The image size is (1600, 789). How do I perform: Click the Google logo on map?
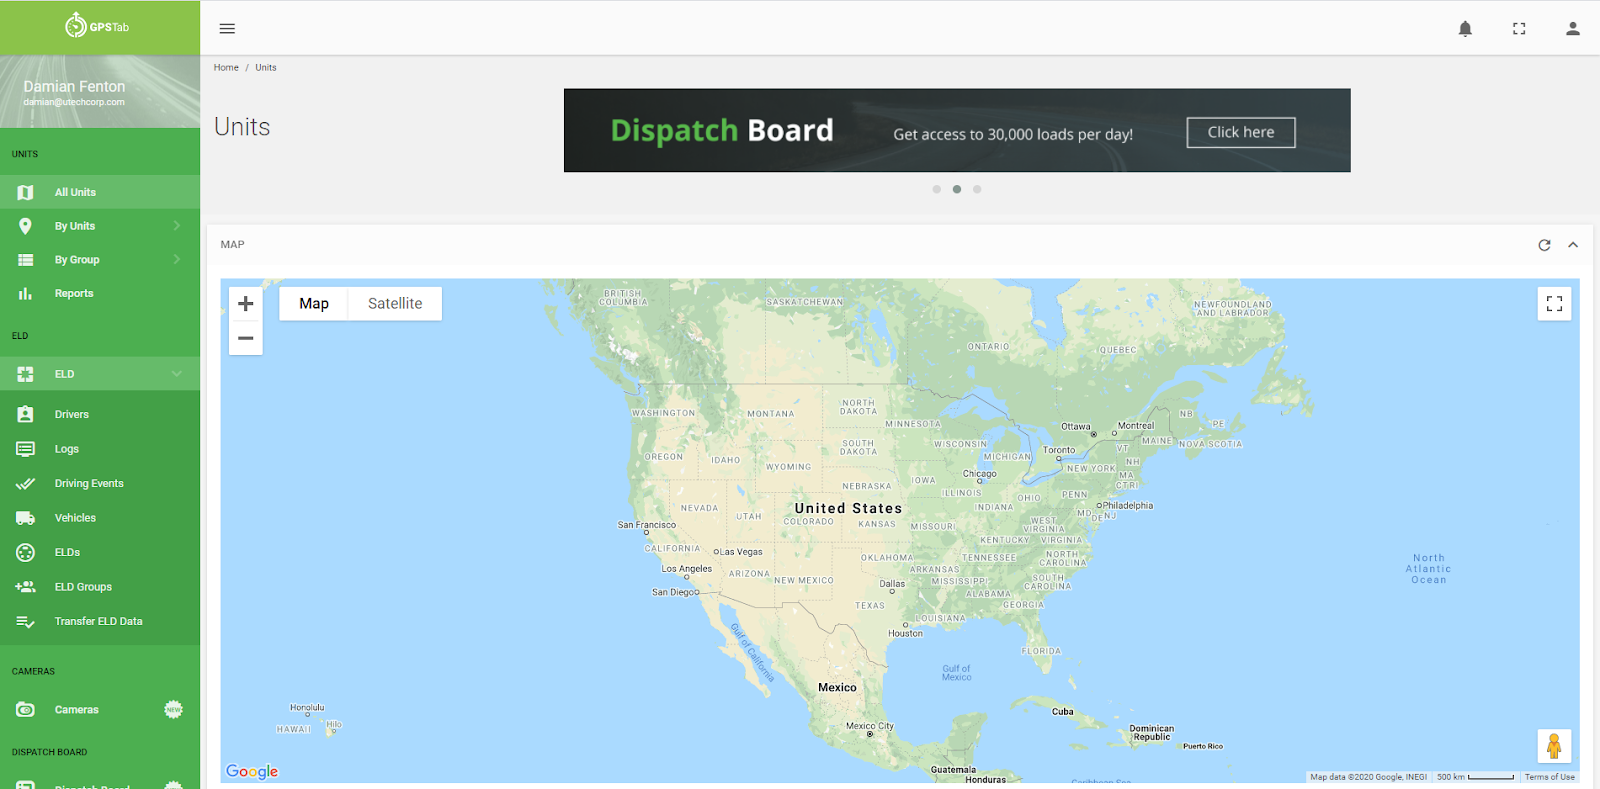252,771
